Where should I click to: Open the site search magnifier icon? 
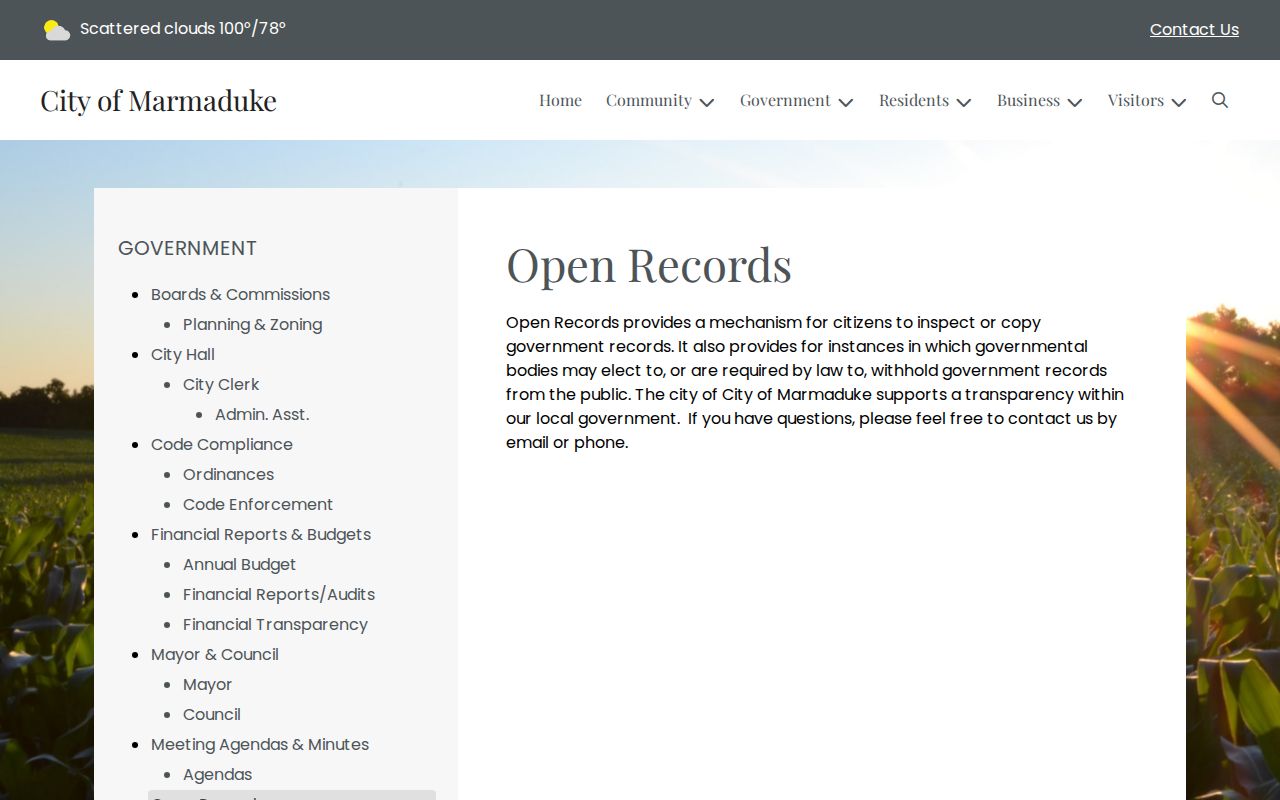[x=1219, y=100]
